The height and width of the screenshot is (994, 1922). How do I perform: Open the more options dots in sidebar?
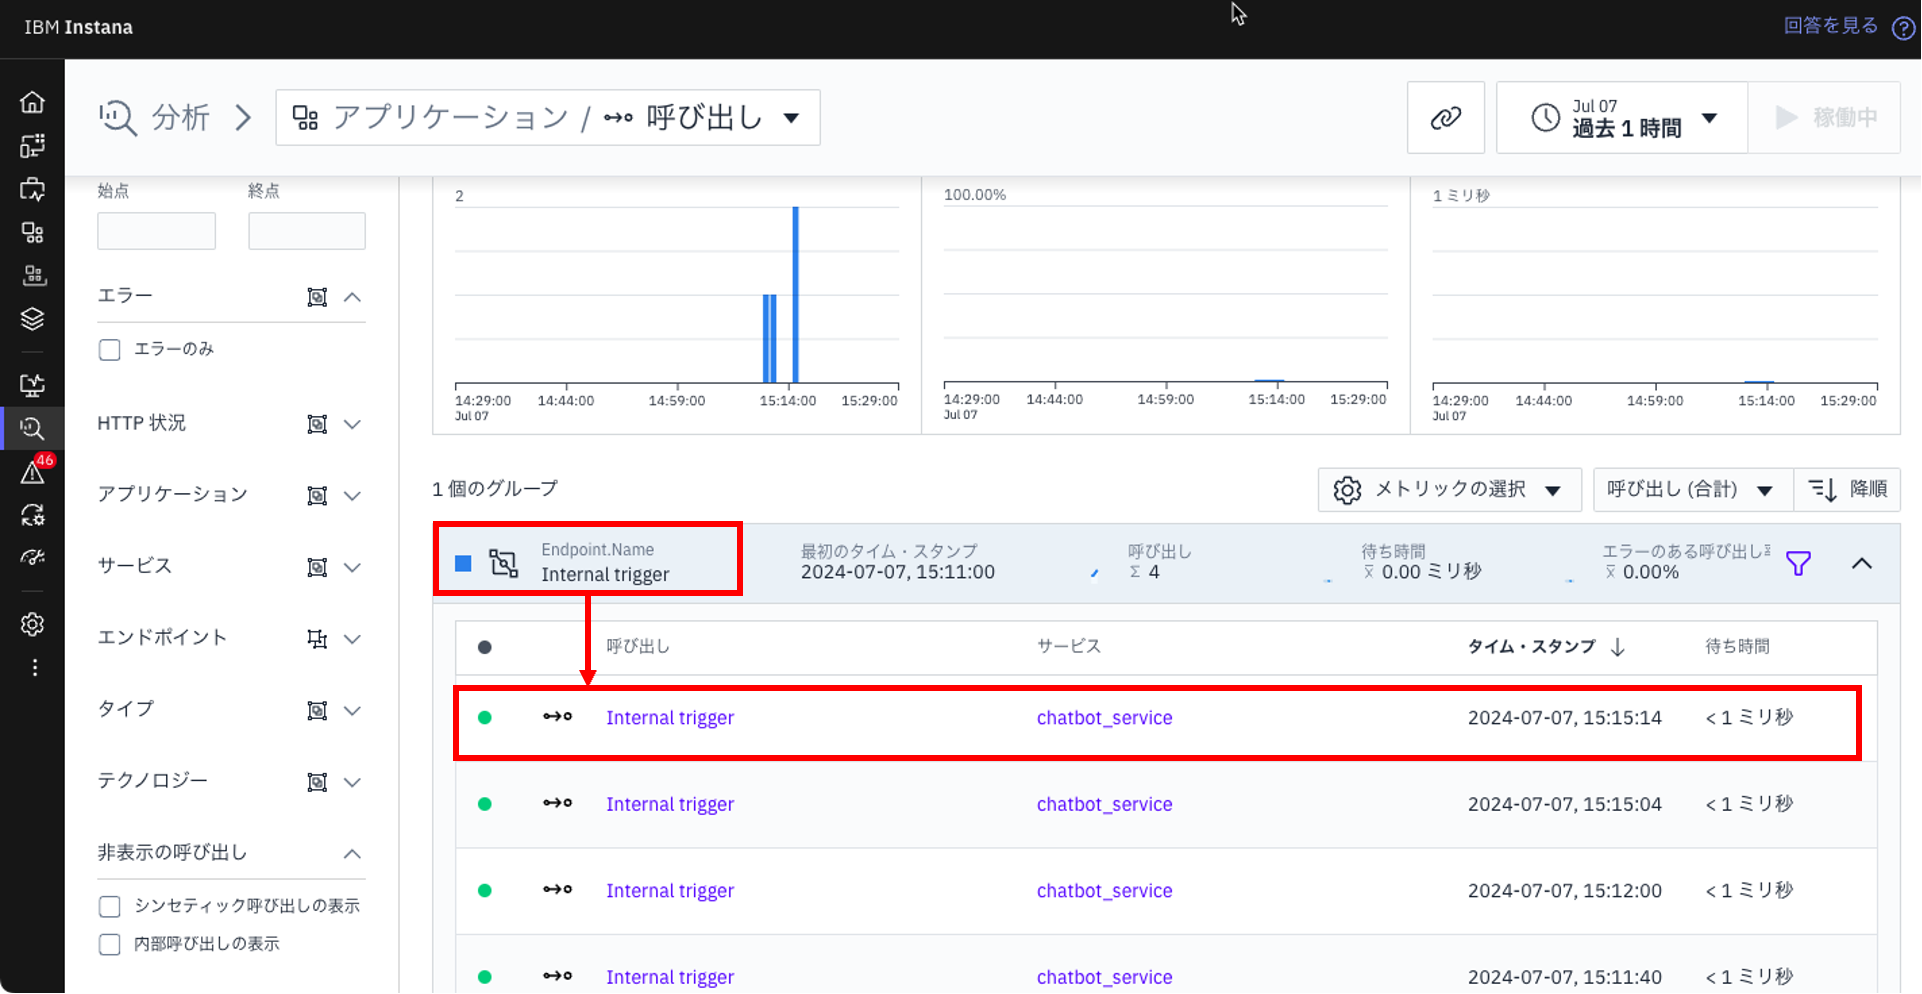point(34,667)
